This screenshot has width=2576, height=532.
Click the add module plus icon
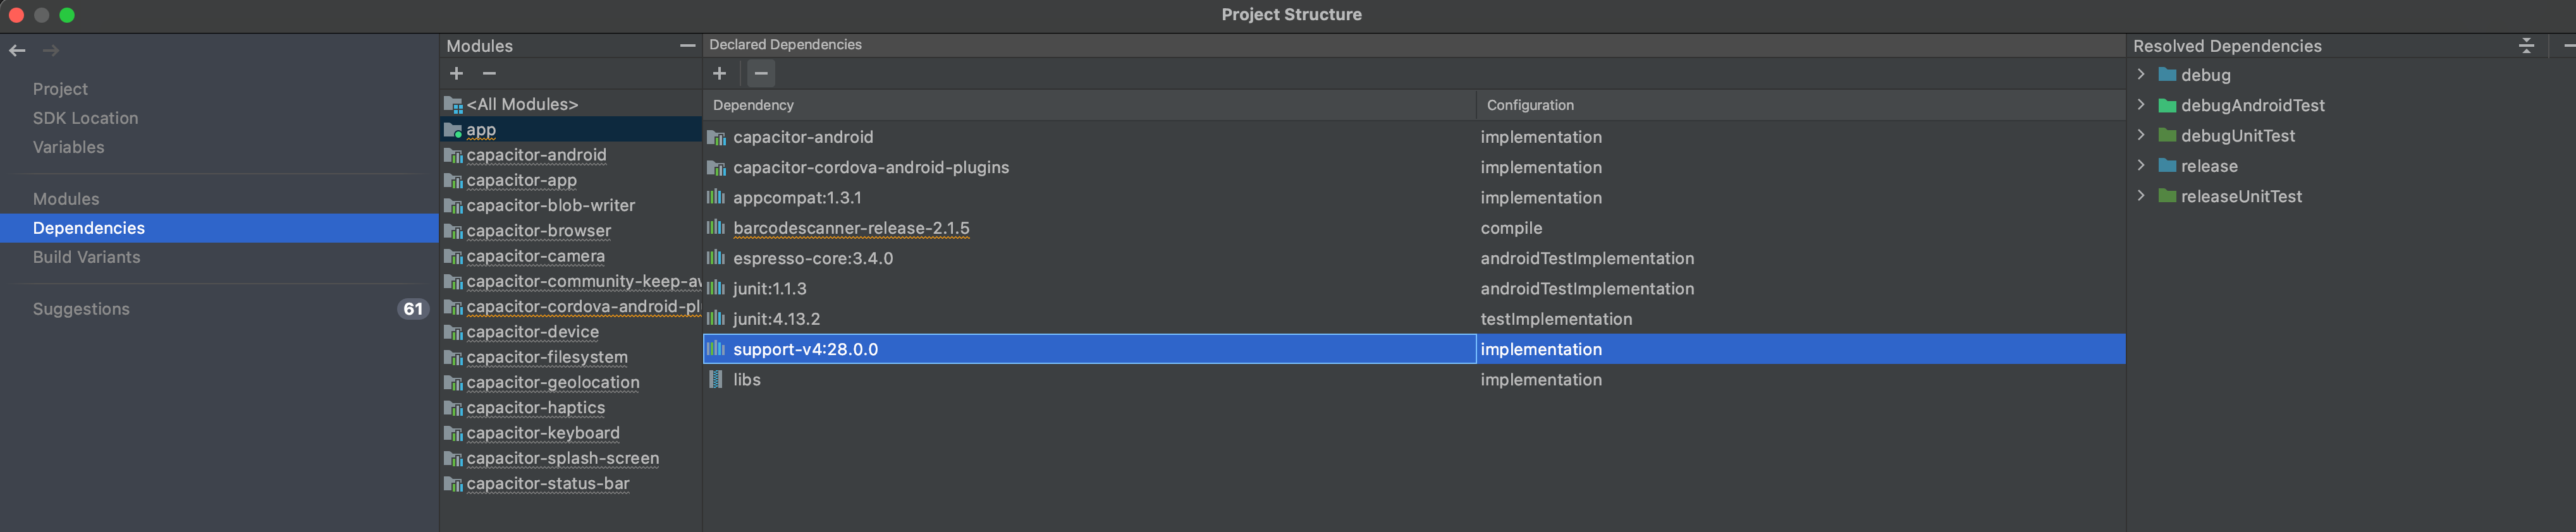[x=456, y=74]
